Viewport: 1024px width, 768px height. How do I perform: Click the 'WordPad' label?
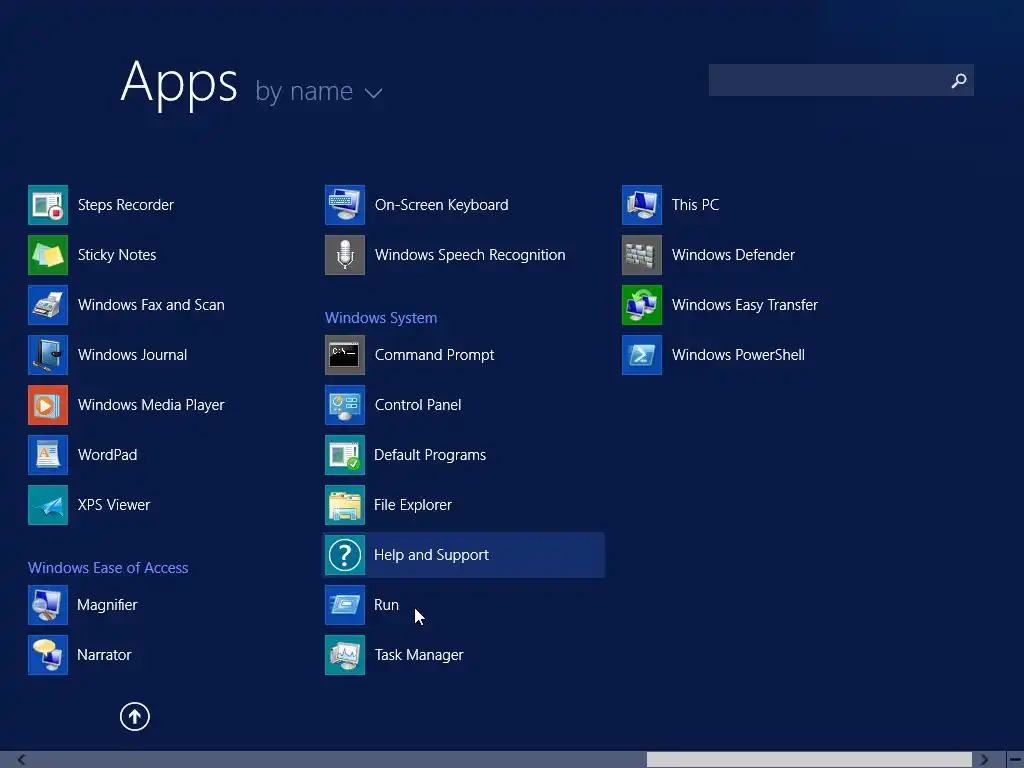point(108,455)
